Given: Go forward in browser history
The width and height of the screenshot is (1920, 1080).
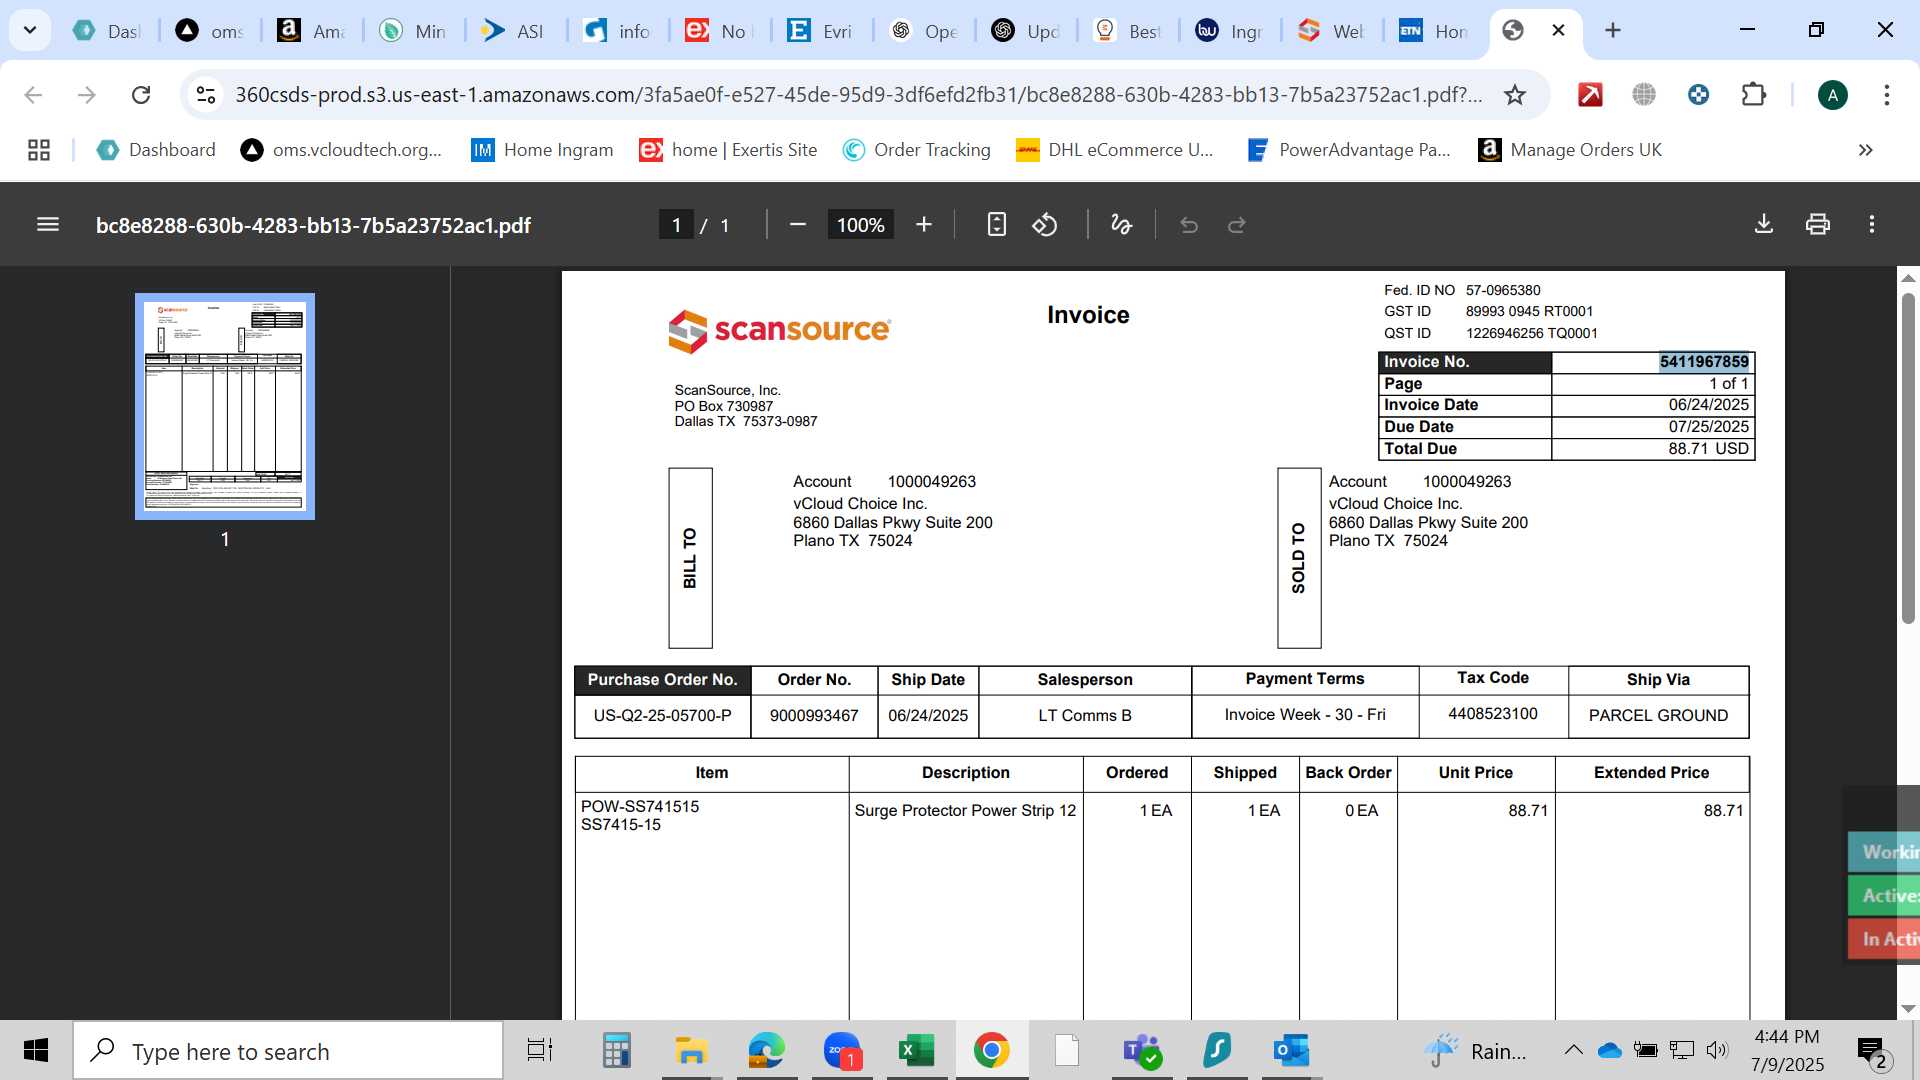Looking at the screenshot, I should (87, 95).
